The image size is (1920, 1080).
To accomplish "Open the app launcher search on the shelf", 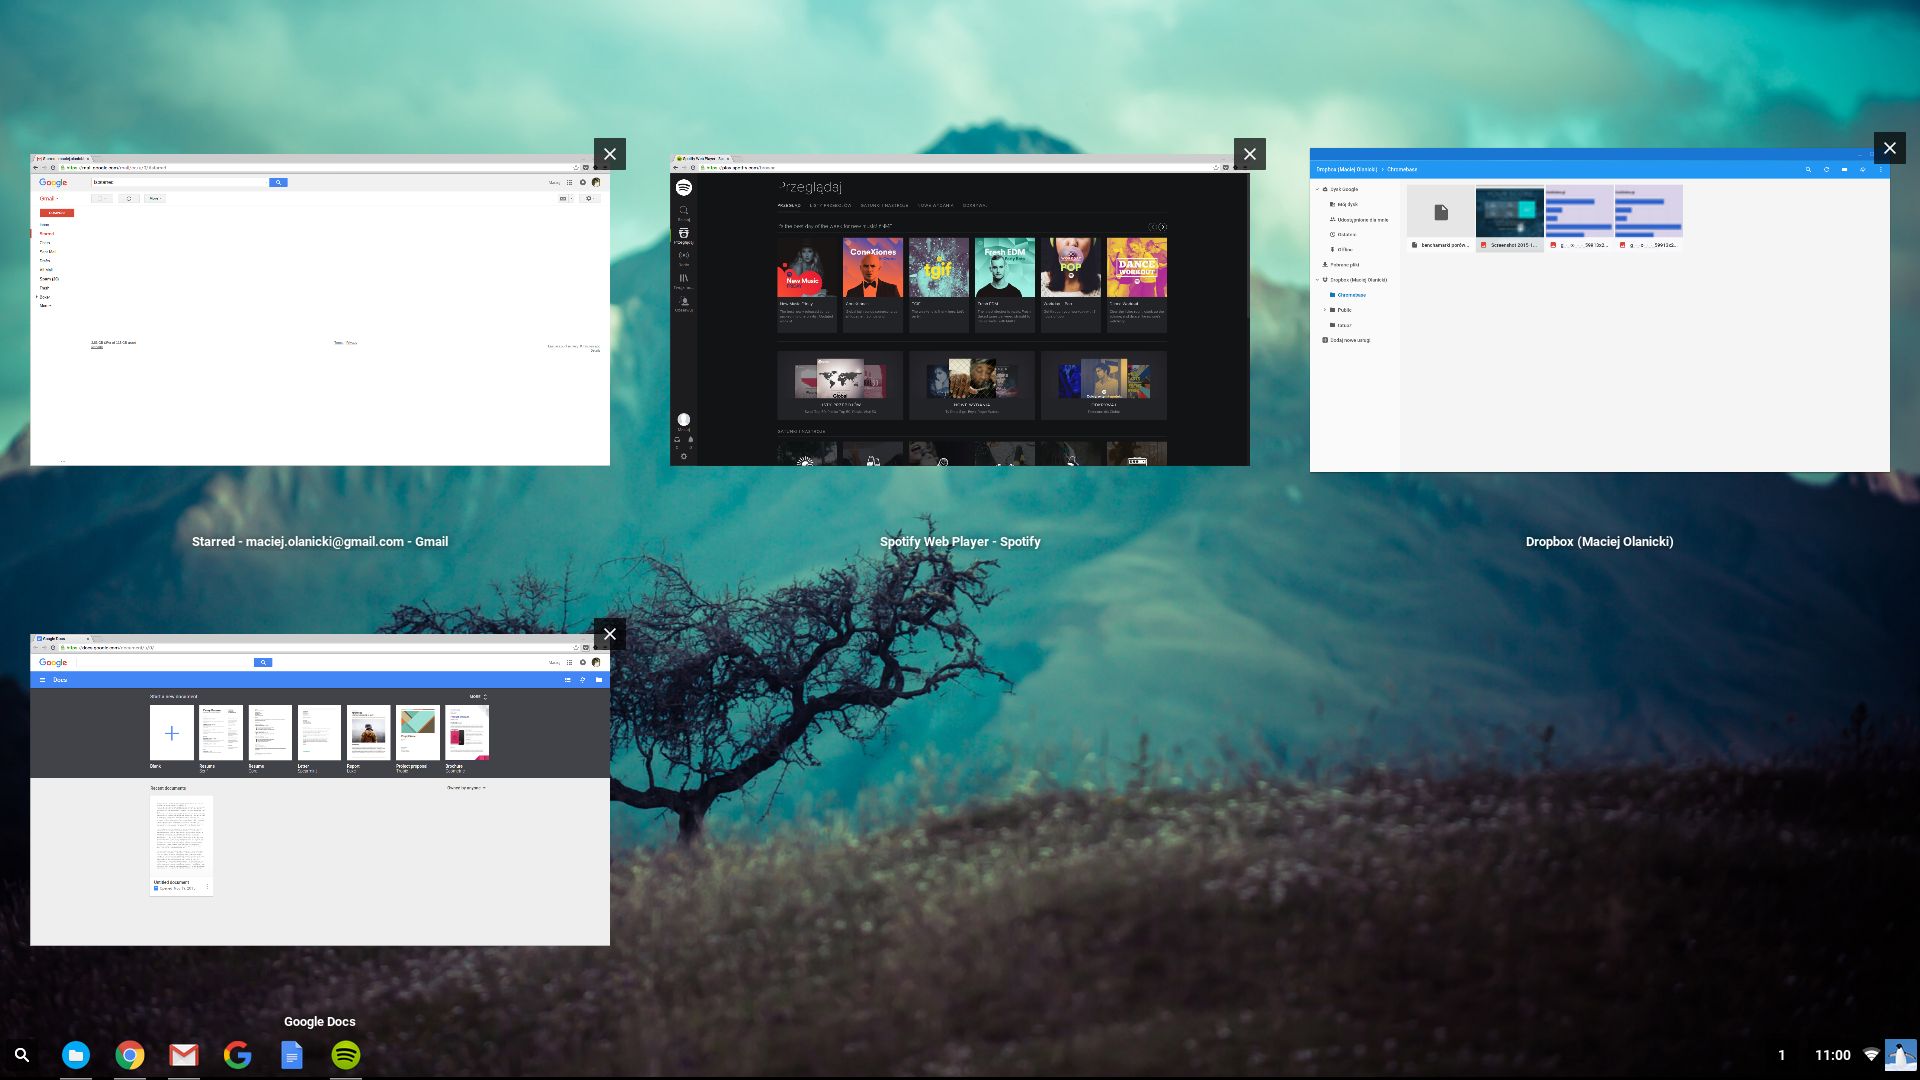I will tap(22, 1055).
